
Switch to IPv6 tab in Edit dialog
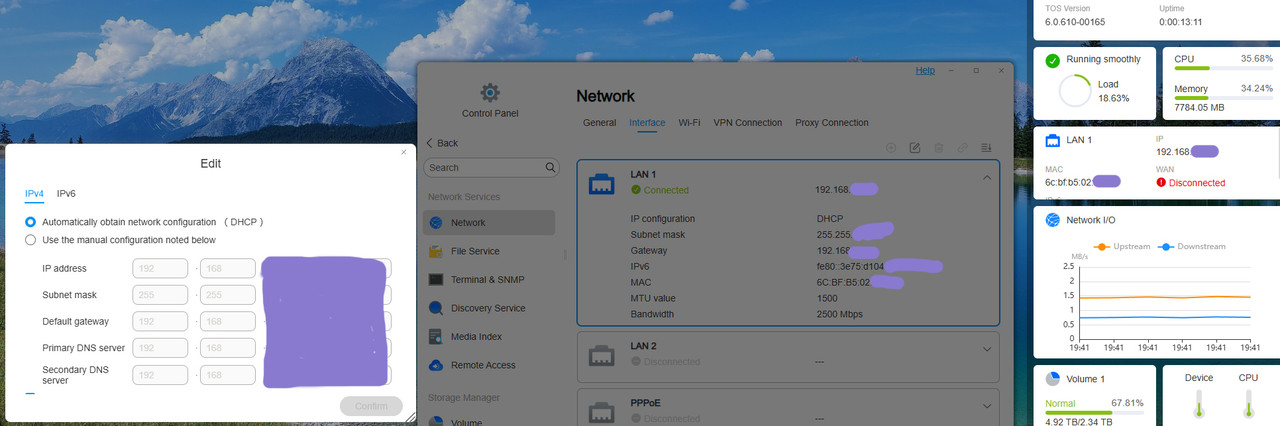[66, 193]
